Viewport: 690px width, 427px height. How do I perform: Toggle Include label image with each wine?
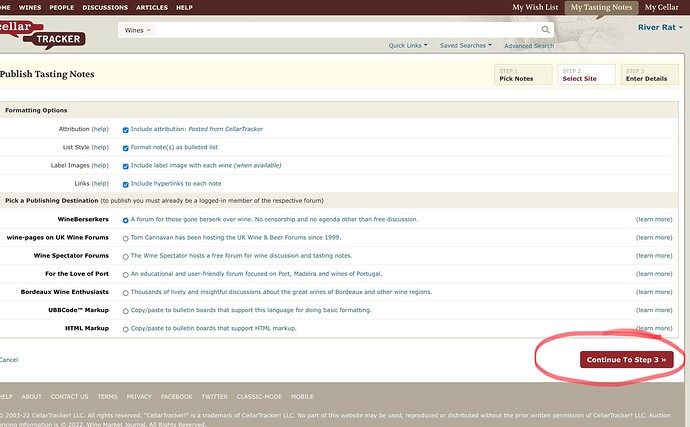click(x=125, y=166)
